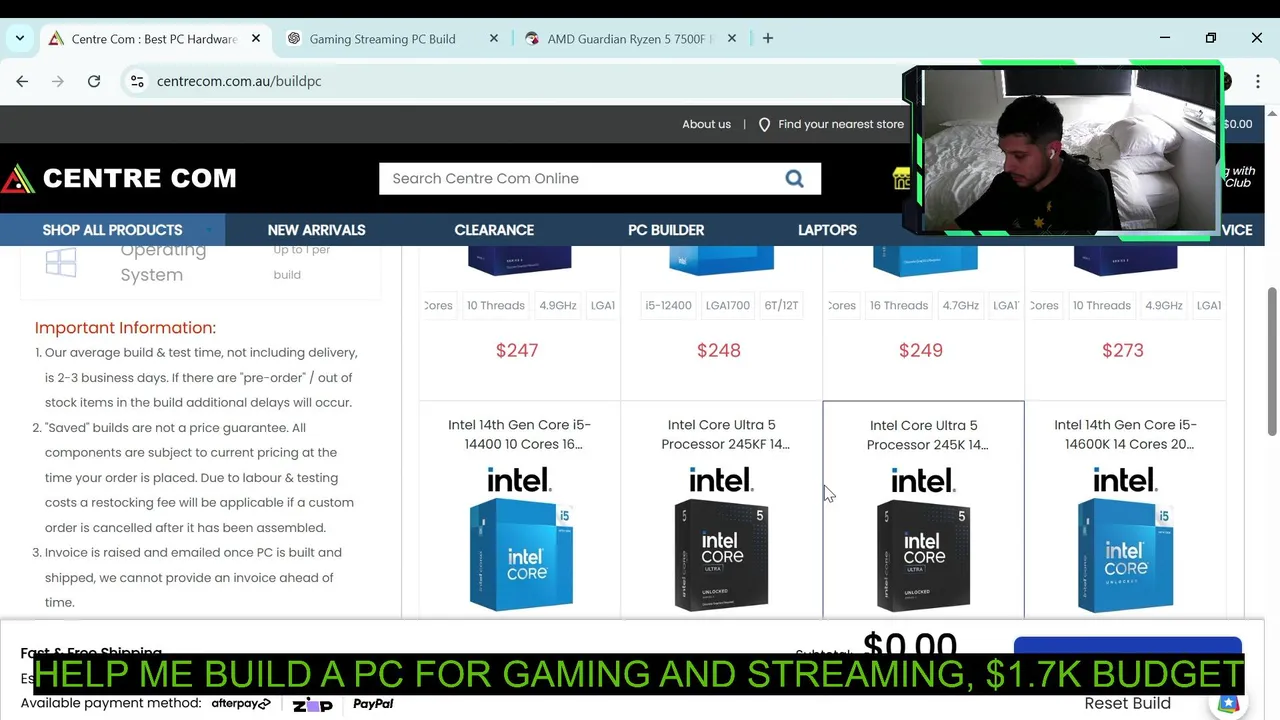Focus the Search Centre Com Online field
The width and height of the screenshot is (1280, 720).
pos(580,178)
